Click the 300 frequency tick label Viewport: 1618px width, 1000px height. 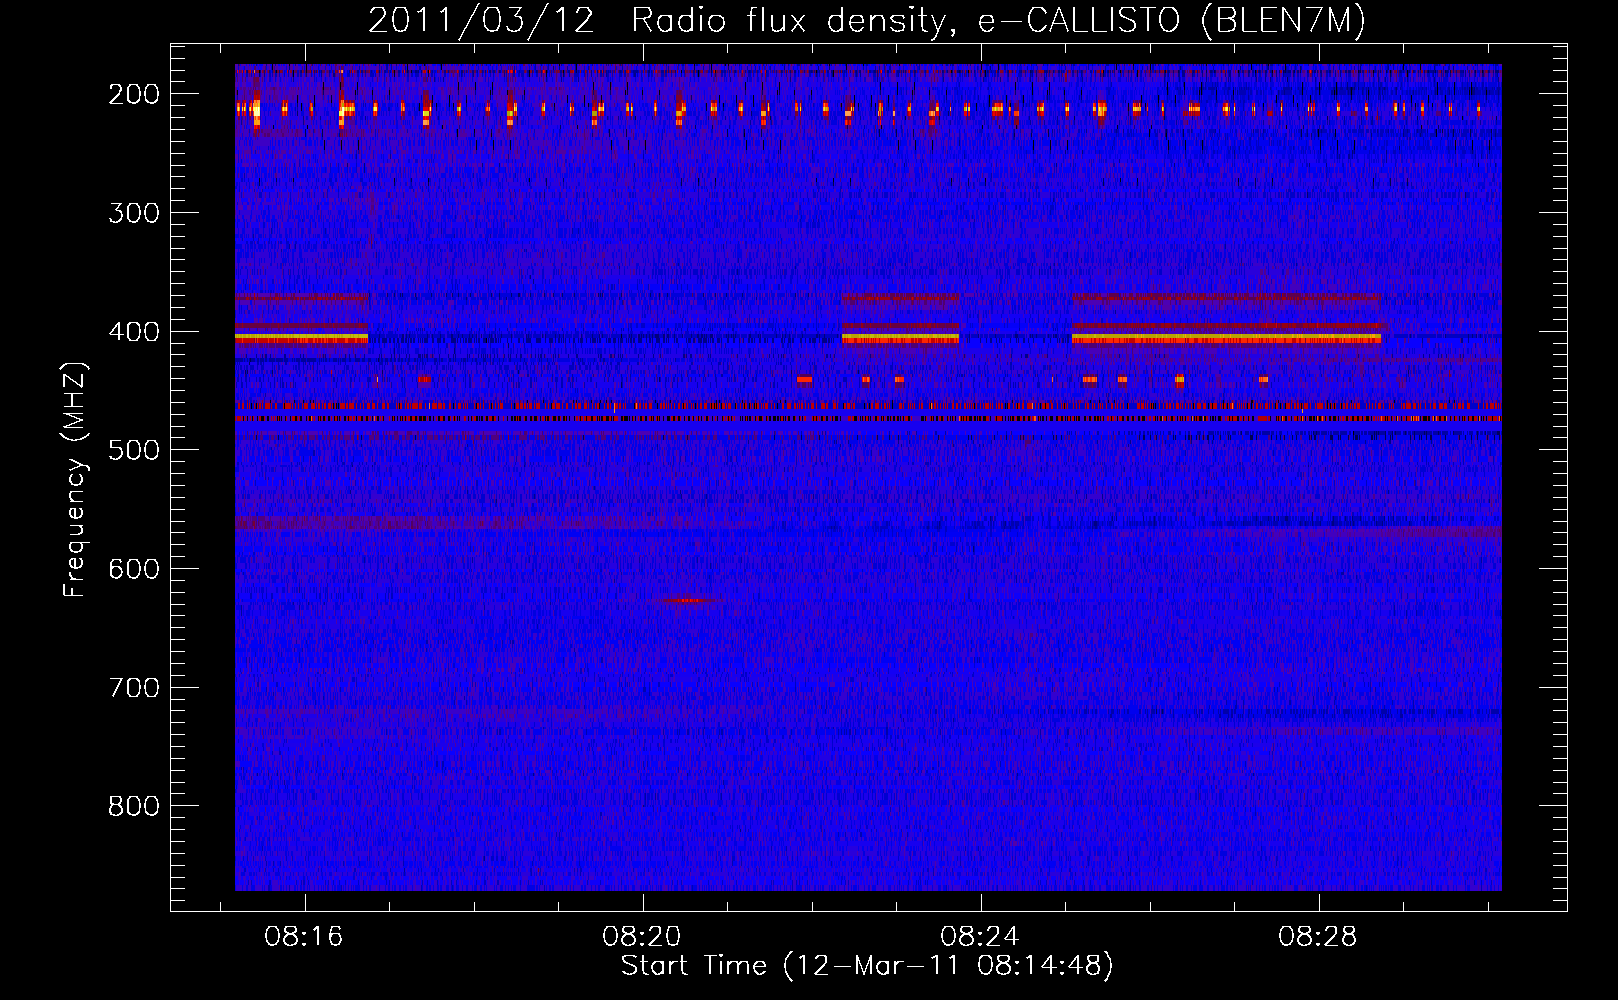(x=134, y=213)
